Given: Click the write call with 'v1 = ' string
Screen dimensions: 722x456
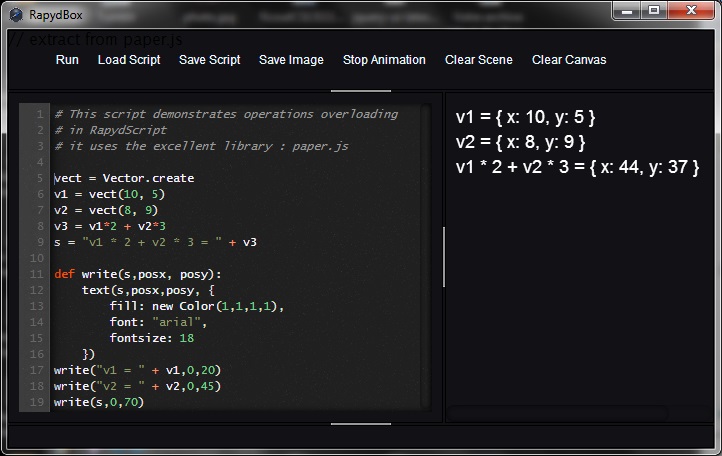Looking at the screenshot, I should (x=137, y=370).
